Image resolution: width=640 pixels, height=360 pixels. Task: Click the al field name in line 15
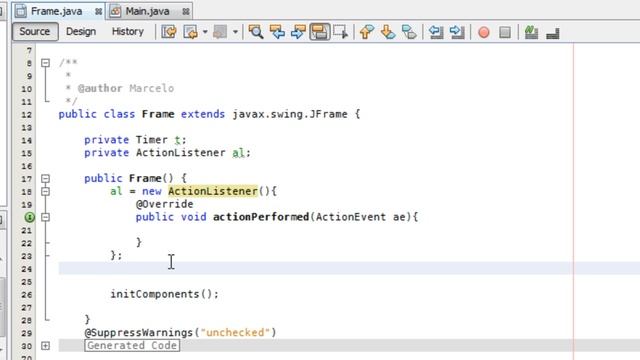click(238, 153)
